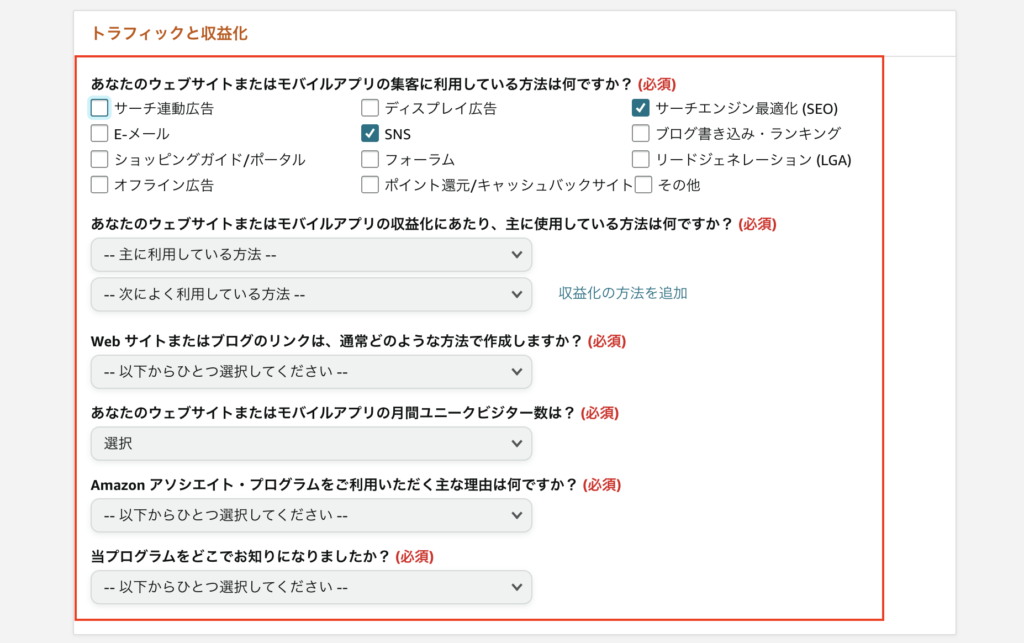Check the サーチ連動広告 checkbox
The image size is (1024, 643).
99,108
